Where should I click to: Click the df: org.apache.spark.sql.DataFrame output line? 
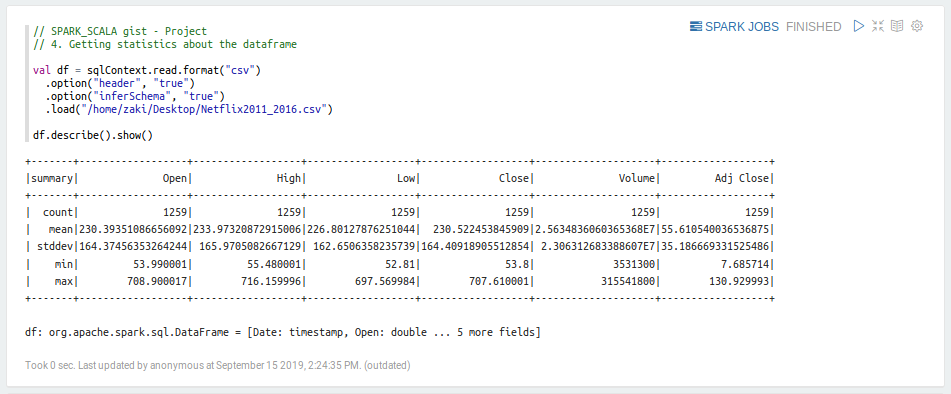283,332
